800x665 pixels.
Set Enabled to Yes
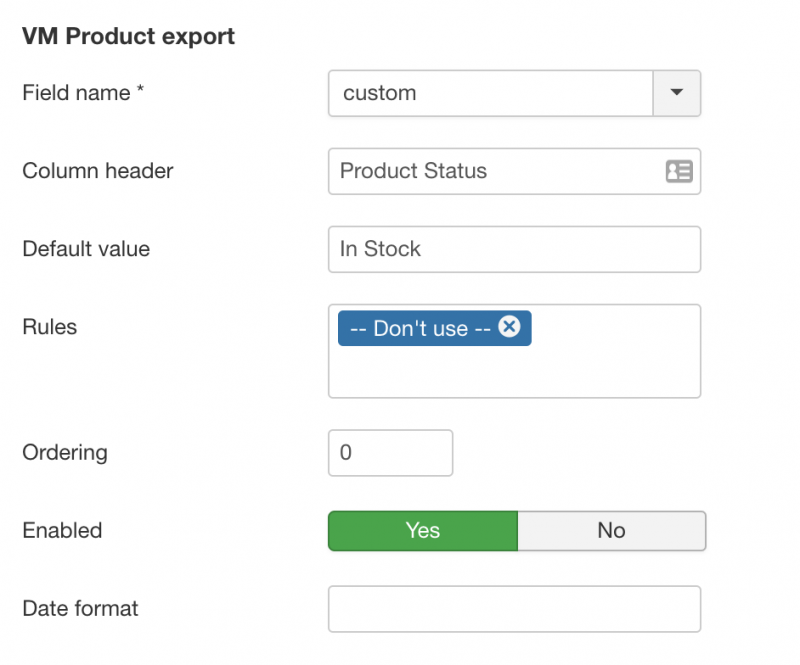(x=423, y=531)
